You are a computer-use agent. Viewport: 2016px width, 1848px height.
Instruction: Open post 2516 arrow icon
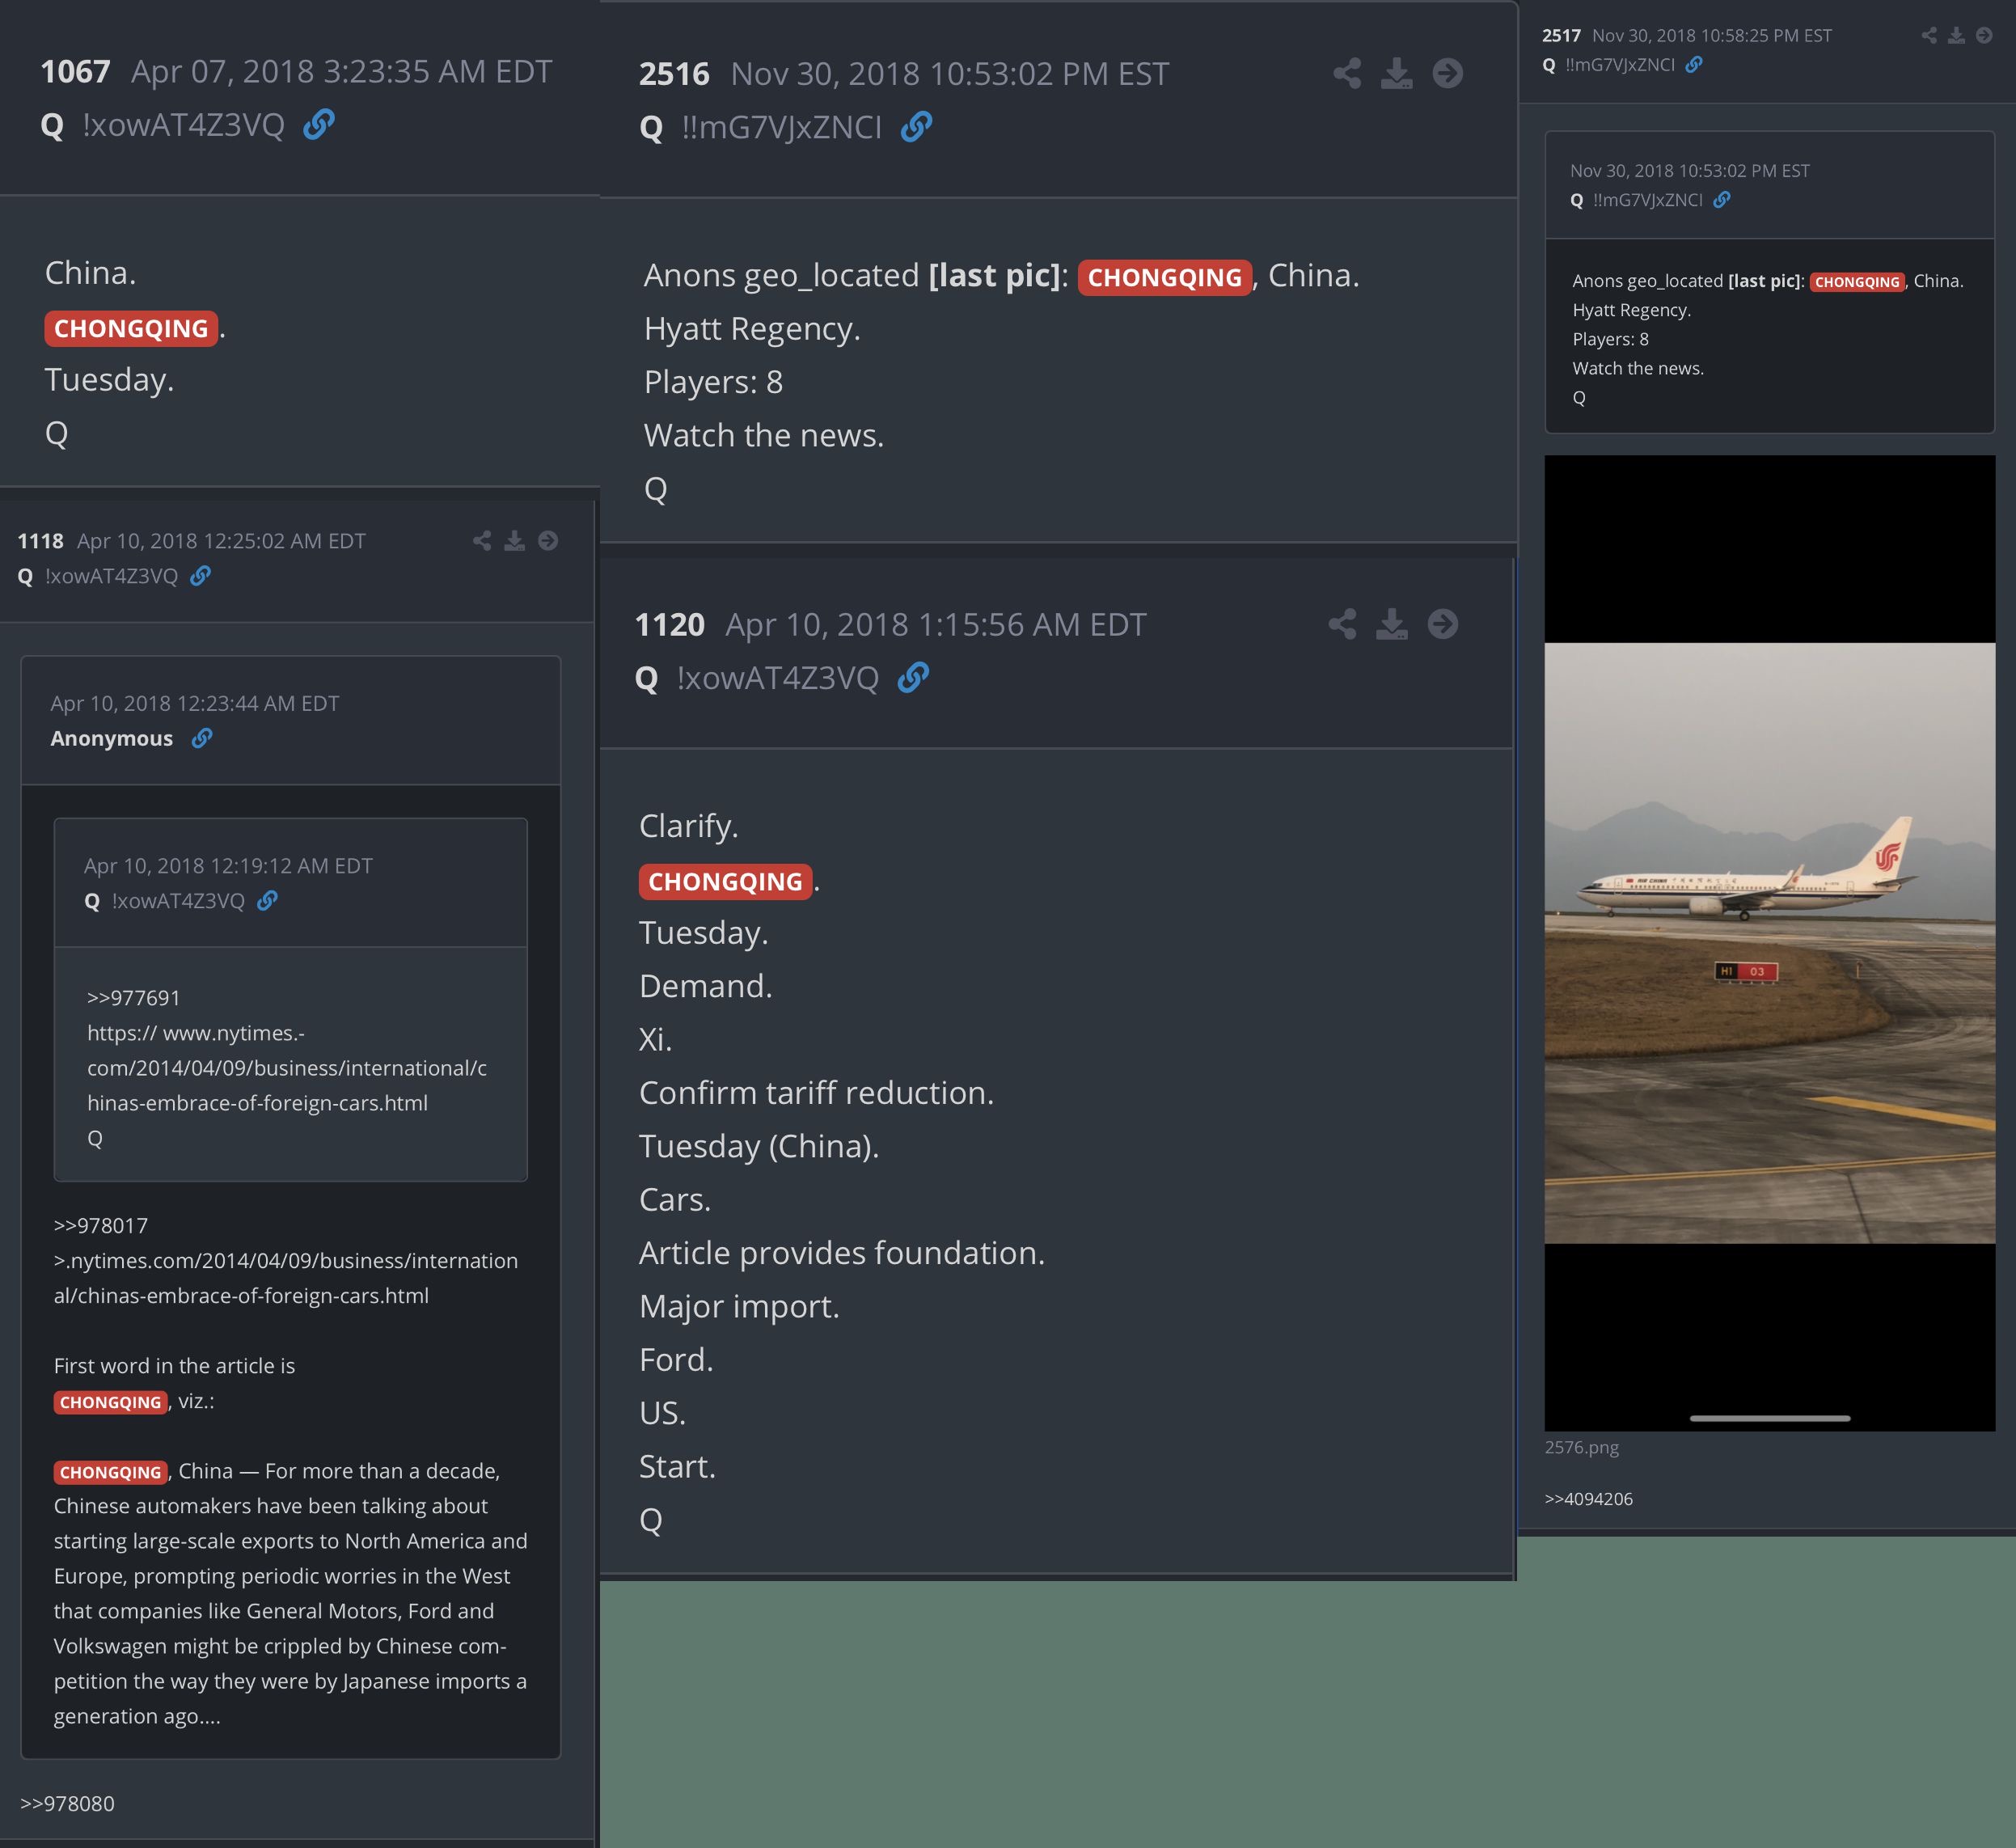tap(1447, 73)
